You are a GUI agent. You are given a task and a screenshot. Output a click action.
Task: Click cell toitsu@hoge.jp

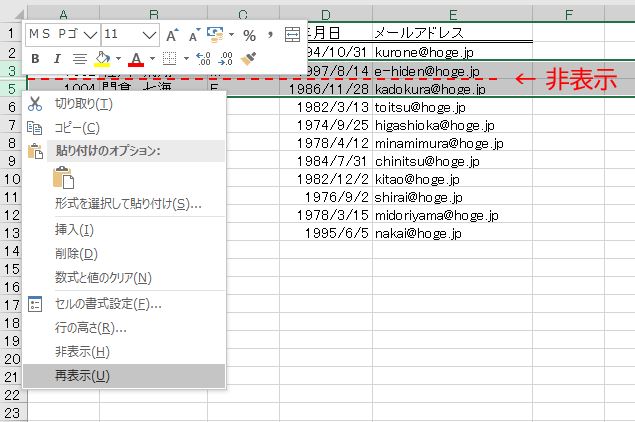click(x=452, y=107)
